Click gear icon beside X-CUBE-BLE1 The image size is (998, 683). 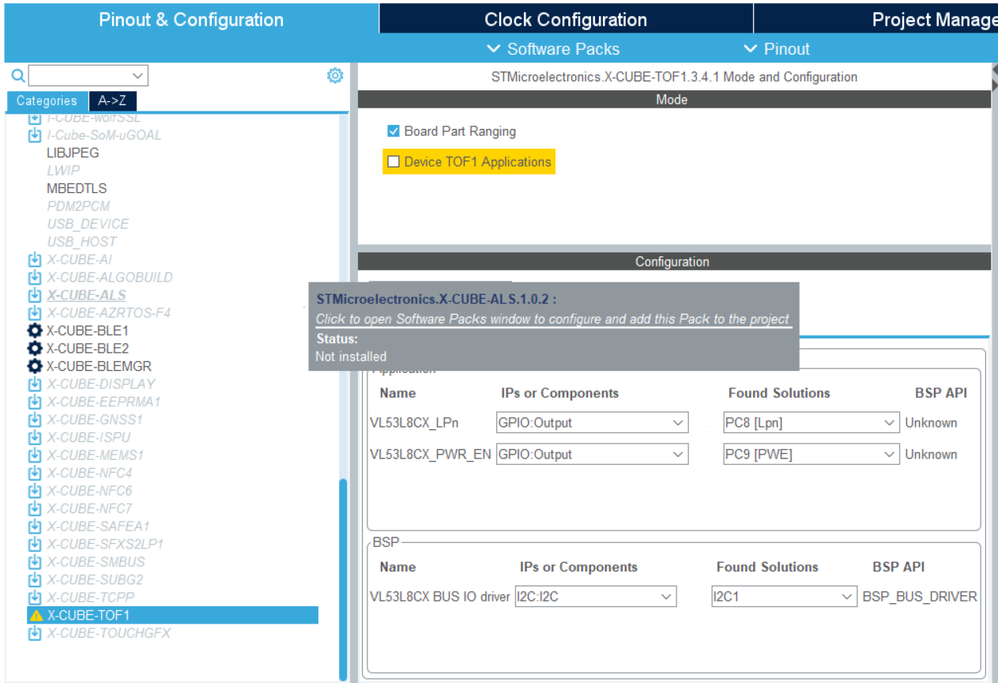[x=34, y=330]
